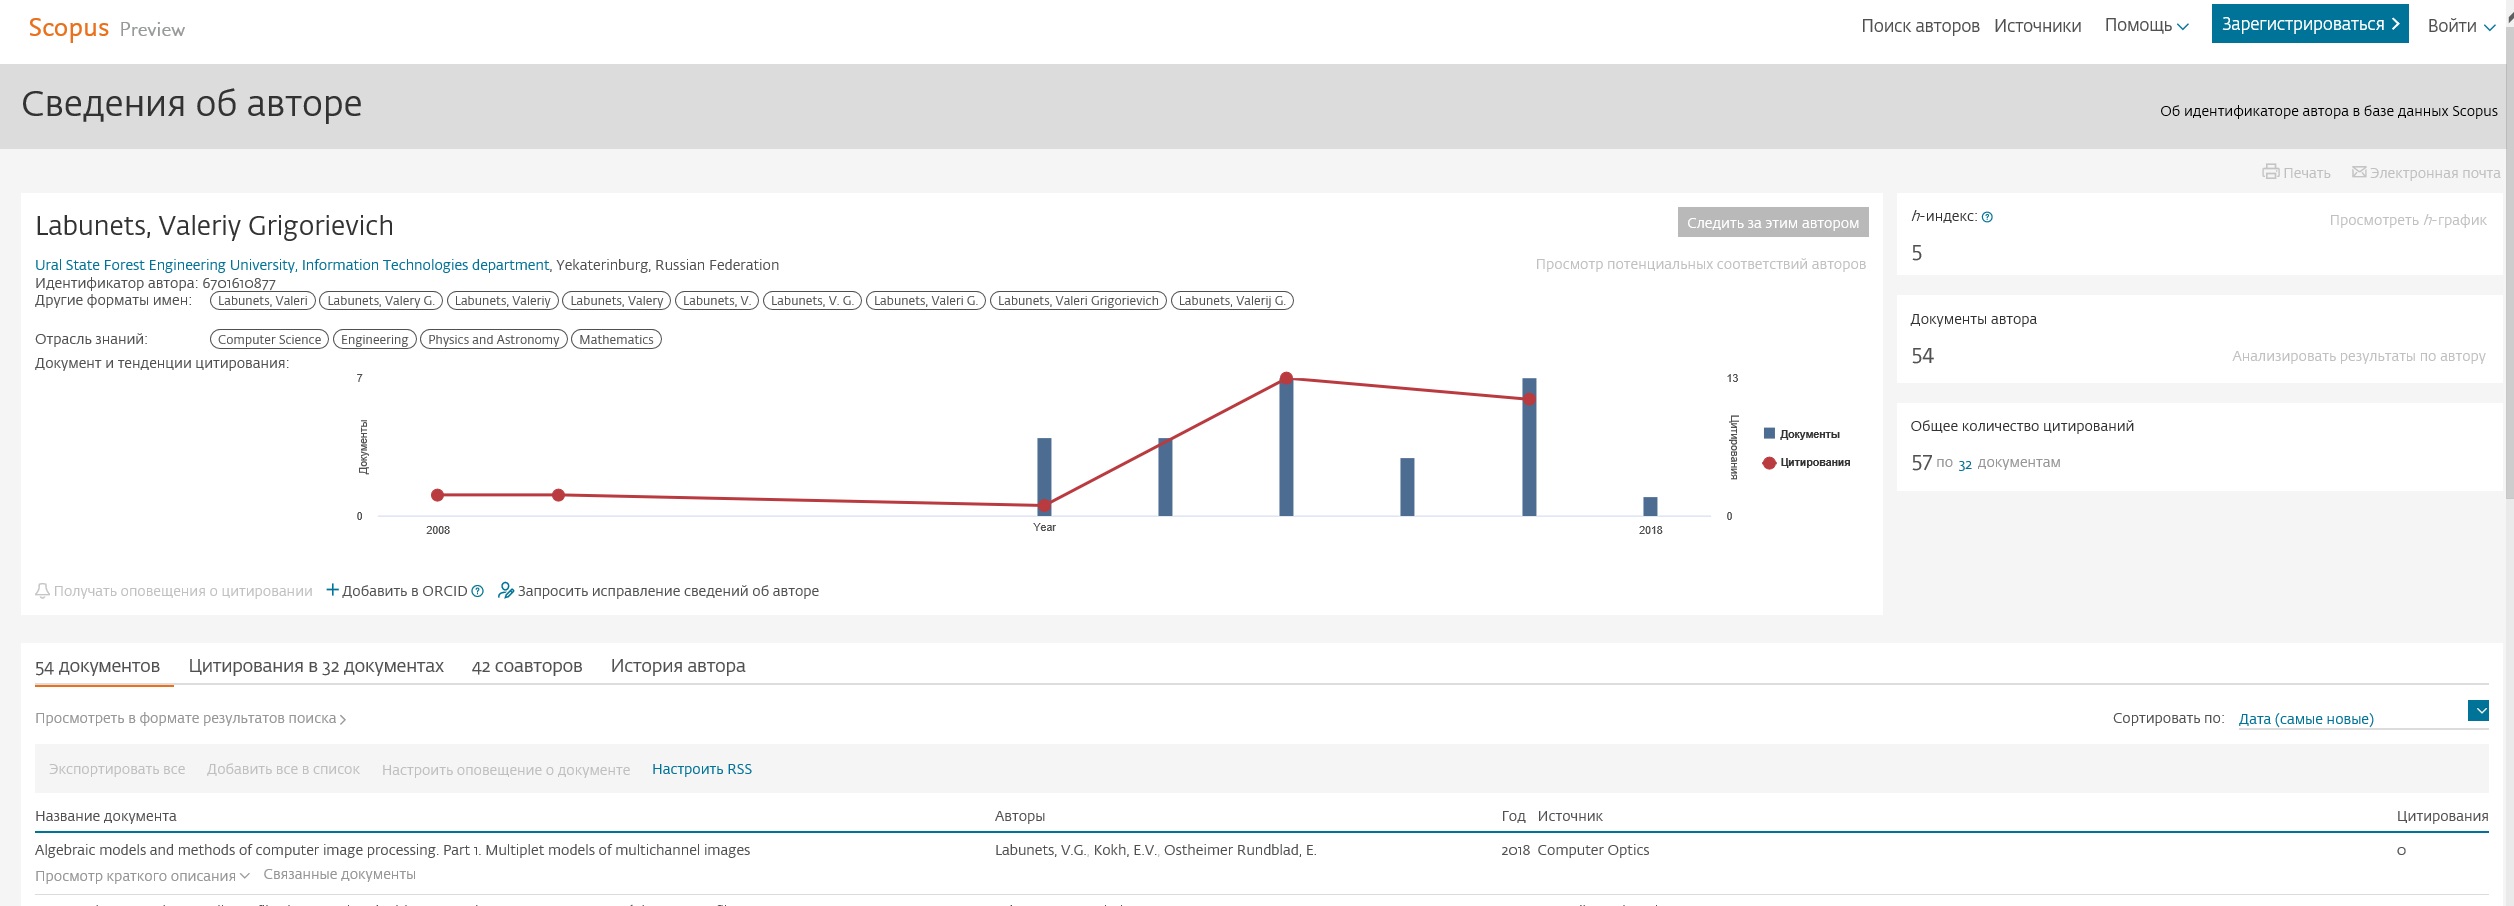The width and height of the screenshot is (2514, 906).
Task: Click the Scopus logo
Action: (x=68, y=28)
